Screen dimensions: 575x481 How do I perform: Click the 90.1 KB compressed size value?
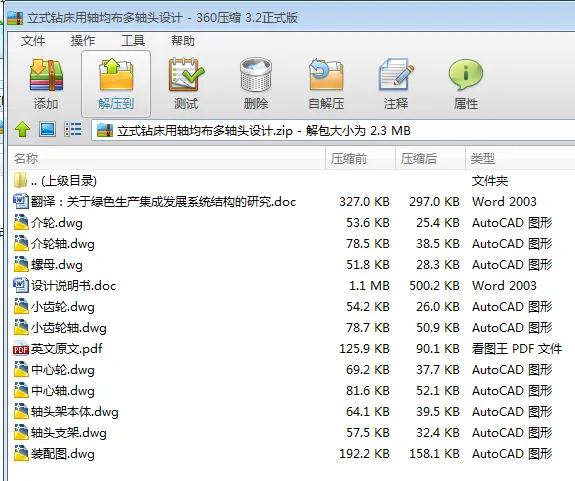(437, 349)
